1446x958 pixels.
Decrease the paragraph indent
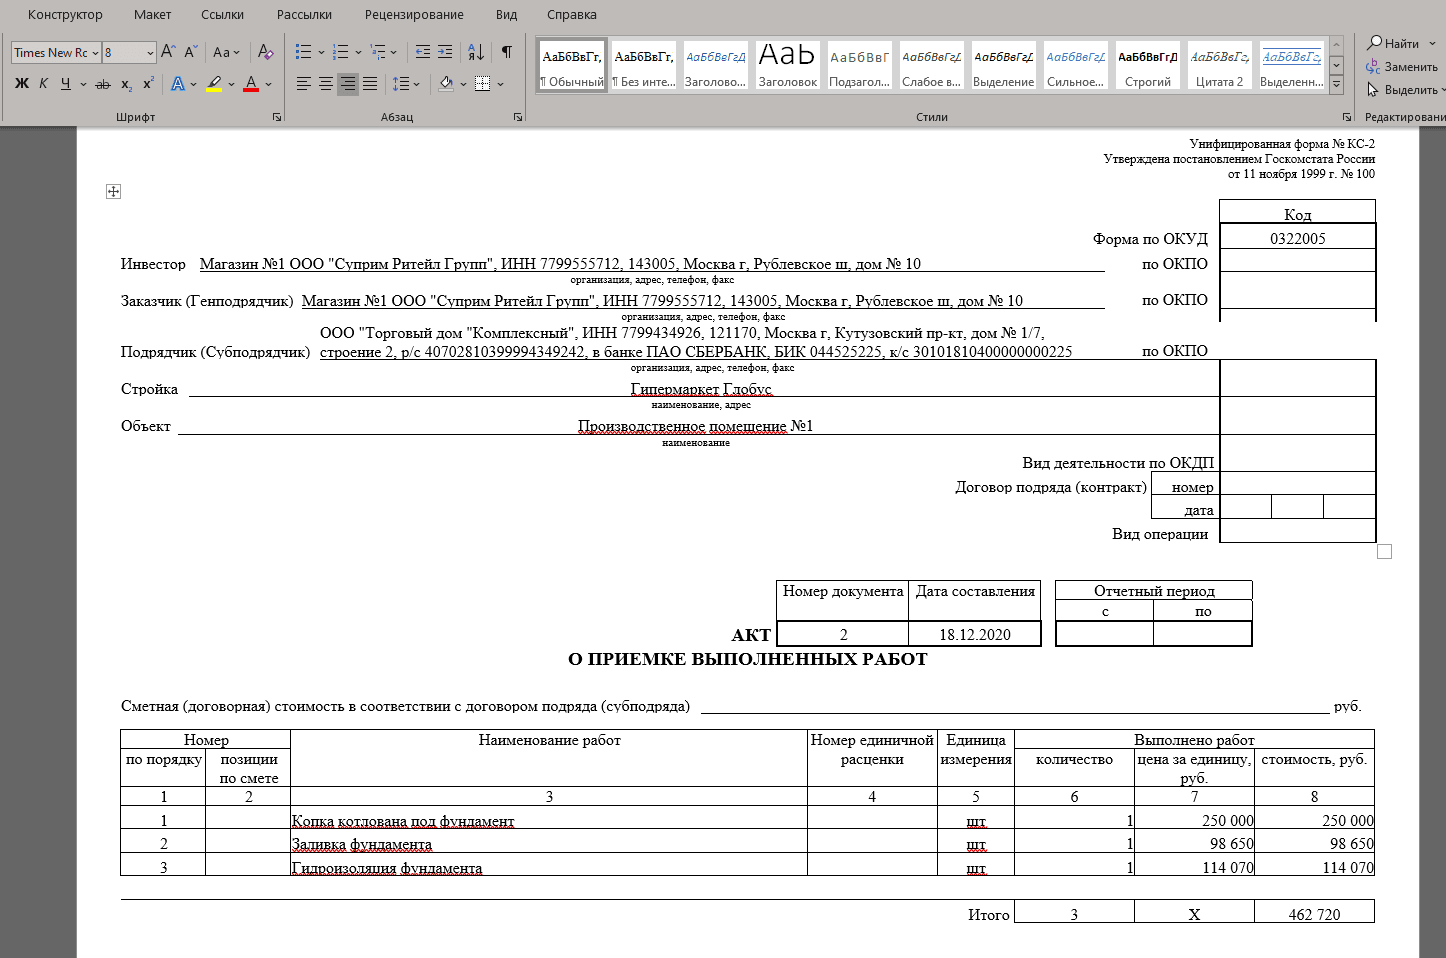coord(423,52)
